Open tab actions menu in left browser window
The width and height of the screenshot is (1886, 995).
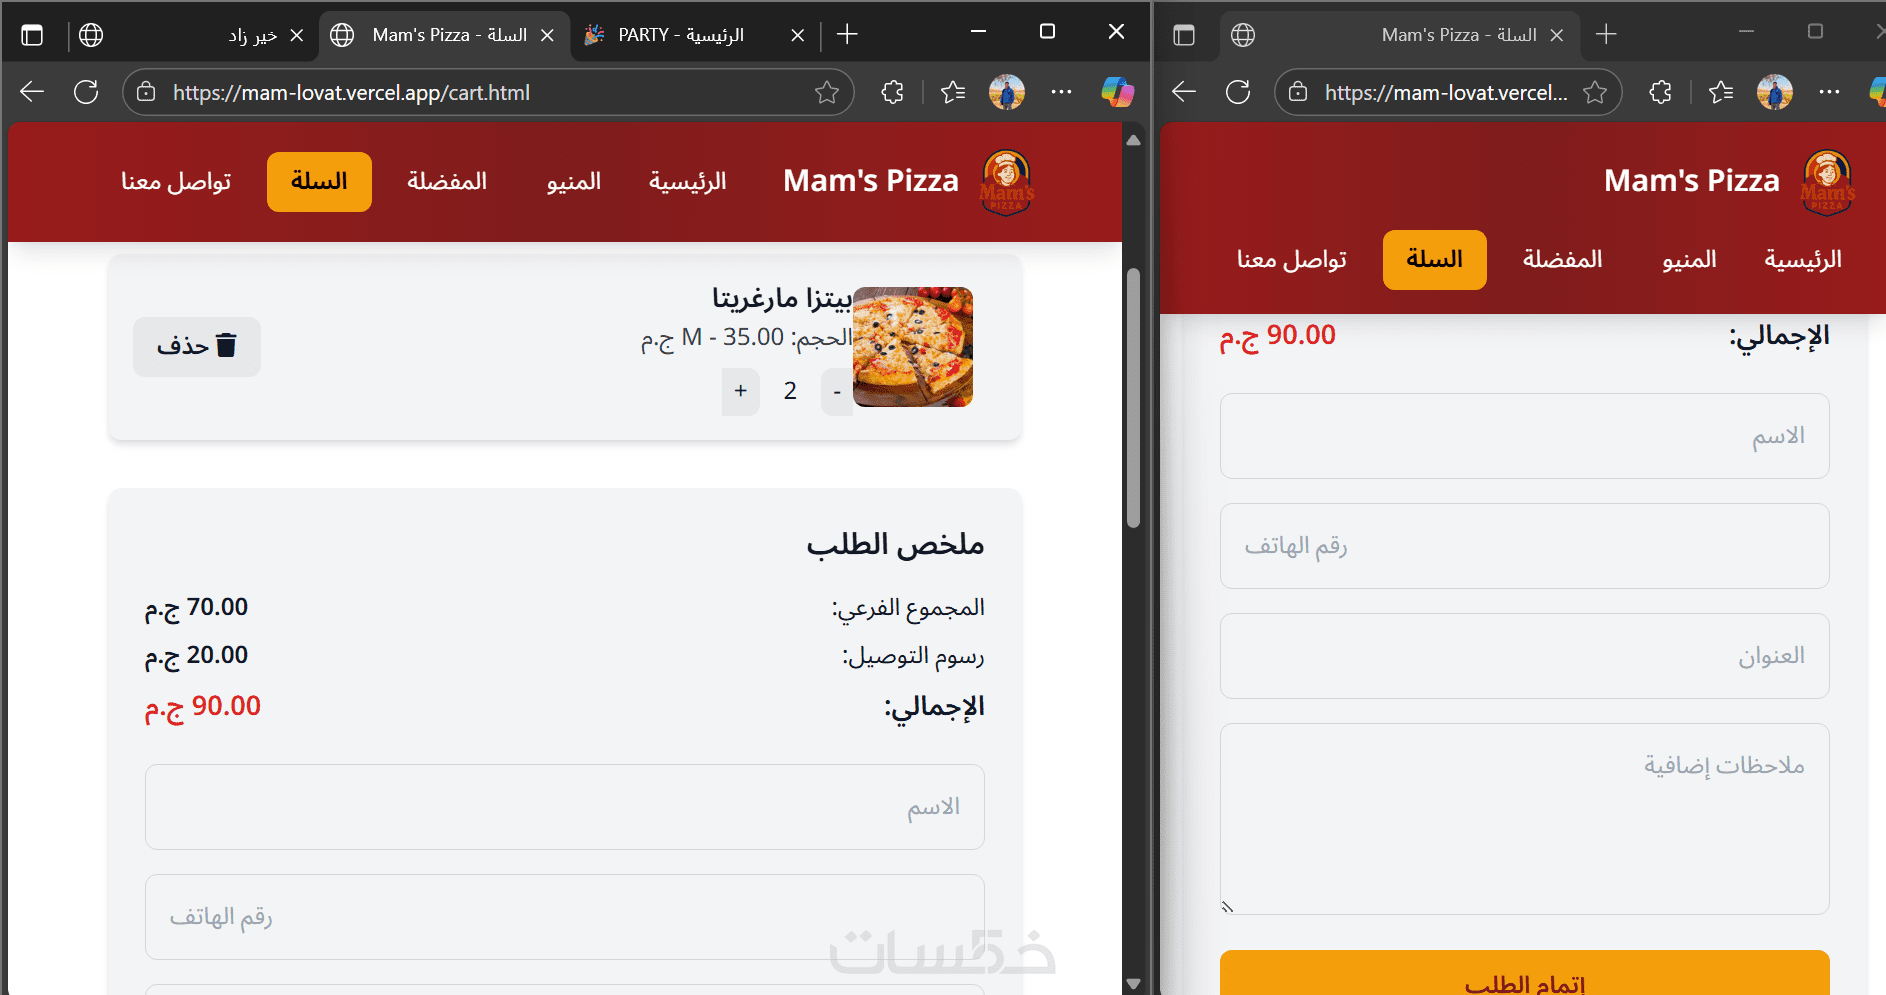coord(32,35)
